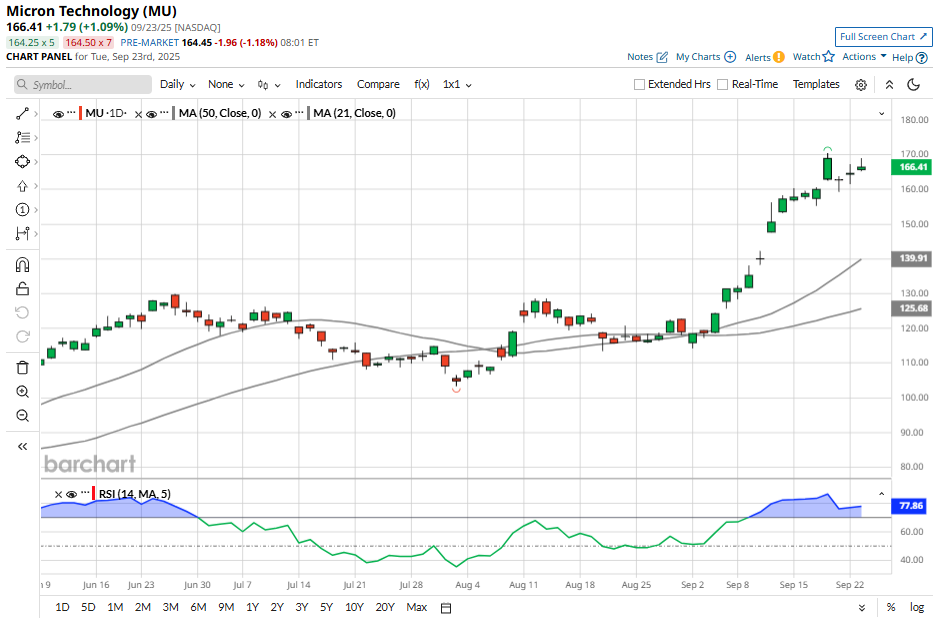942x618 pixels.
Task: Zoom in with magnifier plus
Action: coord(22,392)
